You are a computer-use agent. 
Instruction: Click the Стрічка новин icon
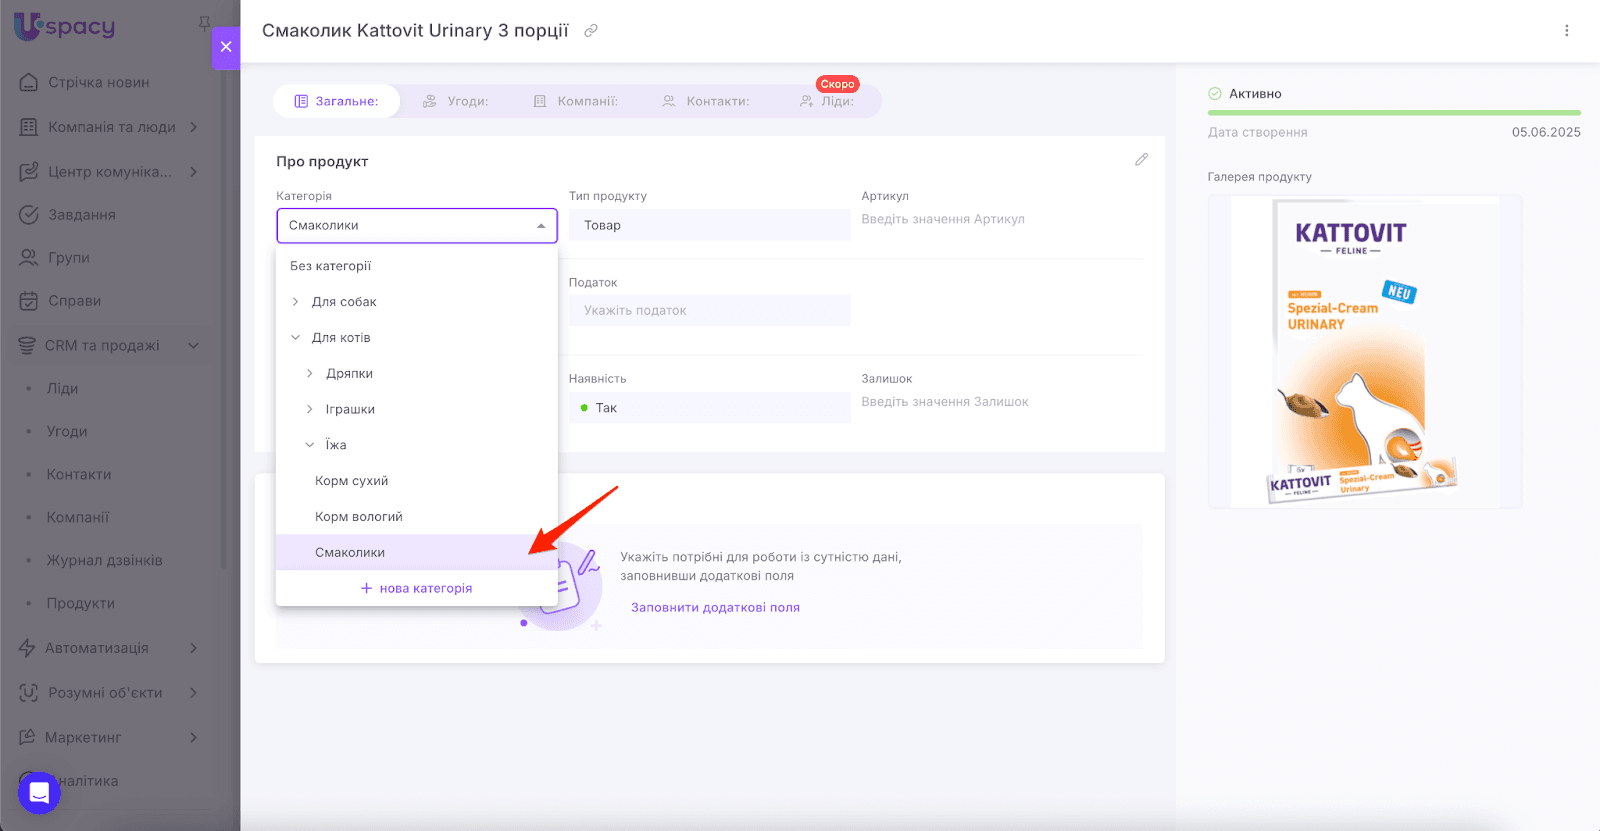[x=29, y=82]
